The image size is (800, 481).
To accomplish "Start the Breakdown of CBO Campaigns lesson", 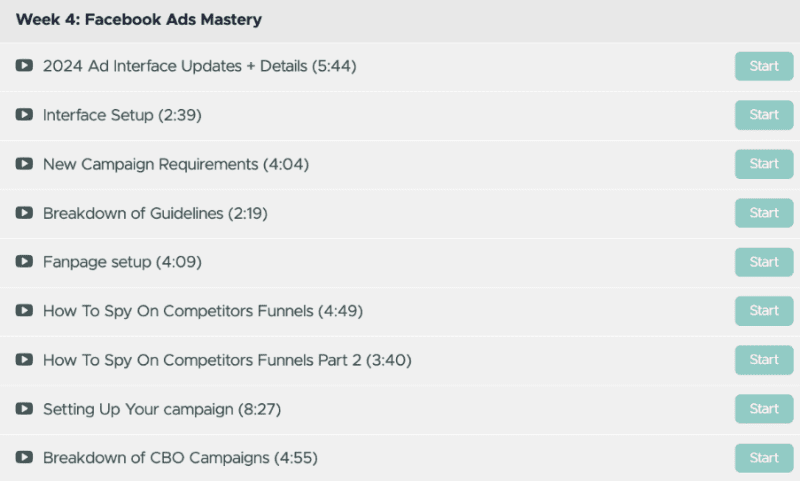I will 764,458.
